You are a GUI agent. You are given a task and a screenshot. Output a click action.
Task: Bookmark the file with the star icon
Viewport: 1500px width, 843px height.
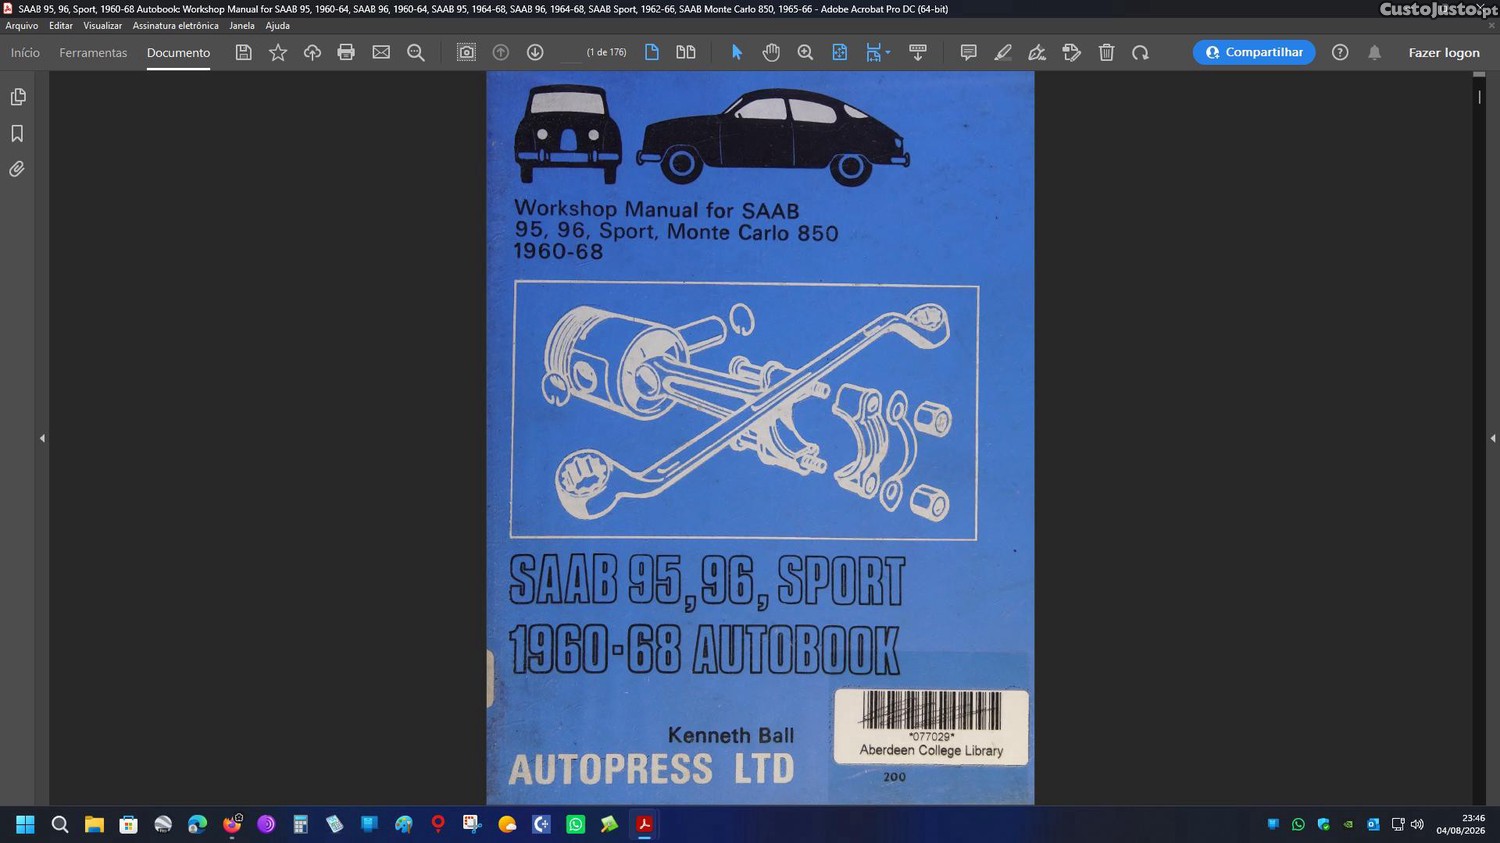(x=278, y=52)
